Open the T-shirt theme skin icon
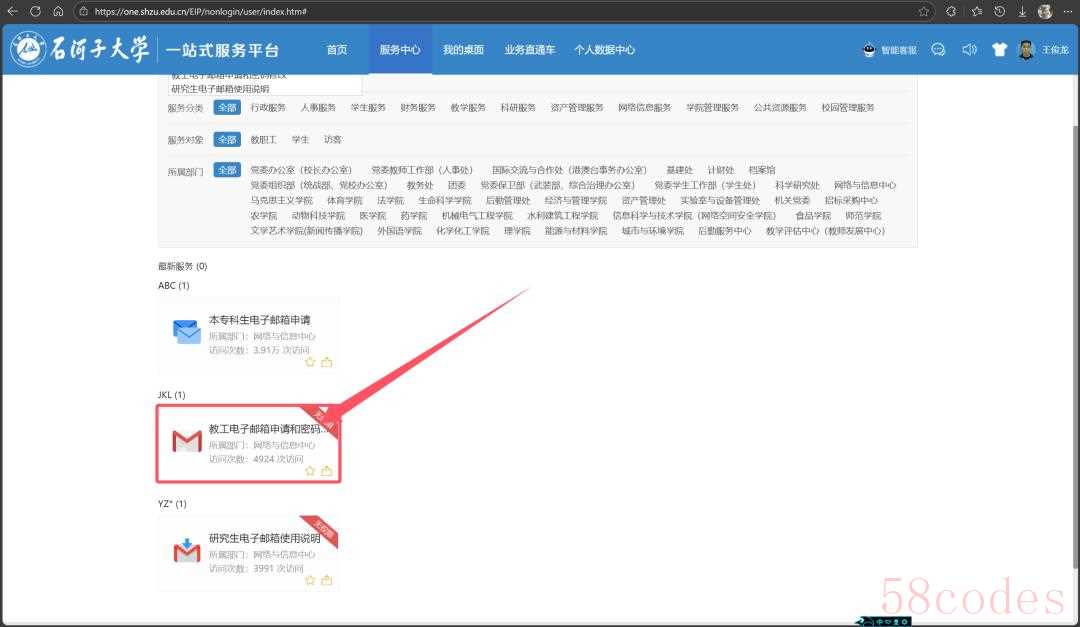This screenshot has width=1080, height=627. (x=999, y=50)
